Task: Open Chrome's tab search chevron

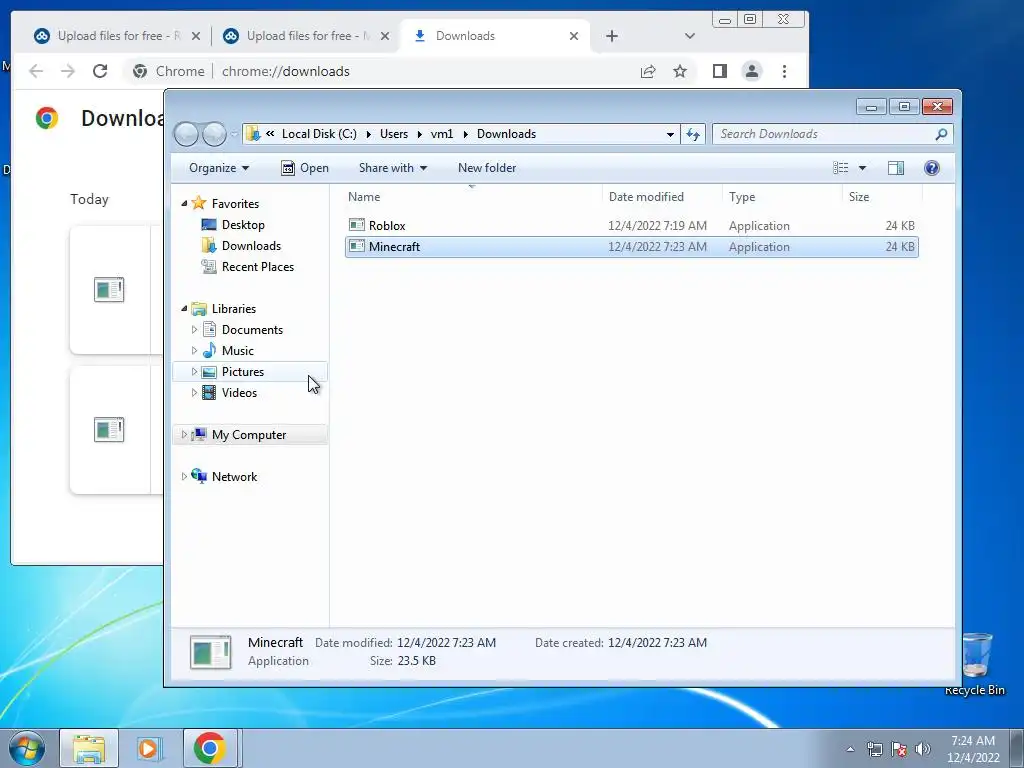Action: tap(690, 36)
